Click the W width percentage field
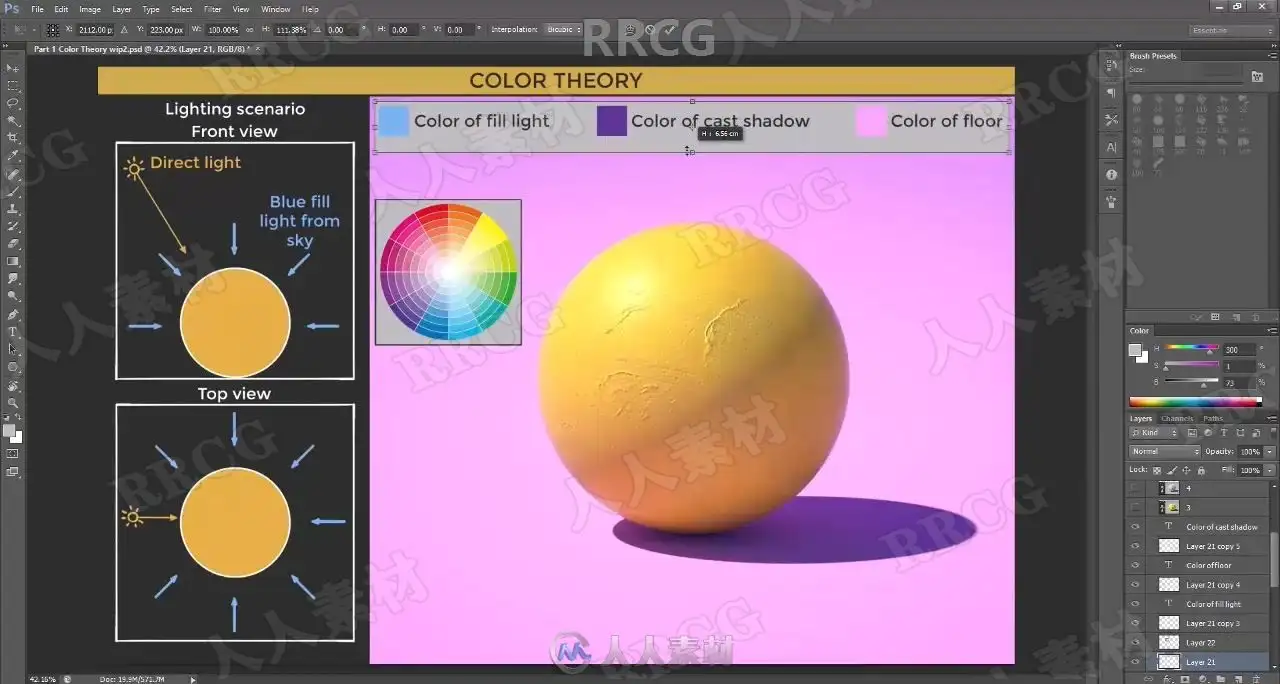This screenshot has width=1280, height=684. [225, 30]
